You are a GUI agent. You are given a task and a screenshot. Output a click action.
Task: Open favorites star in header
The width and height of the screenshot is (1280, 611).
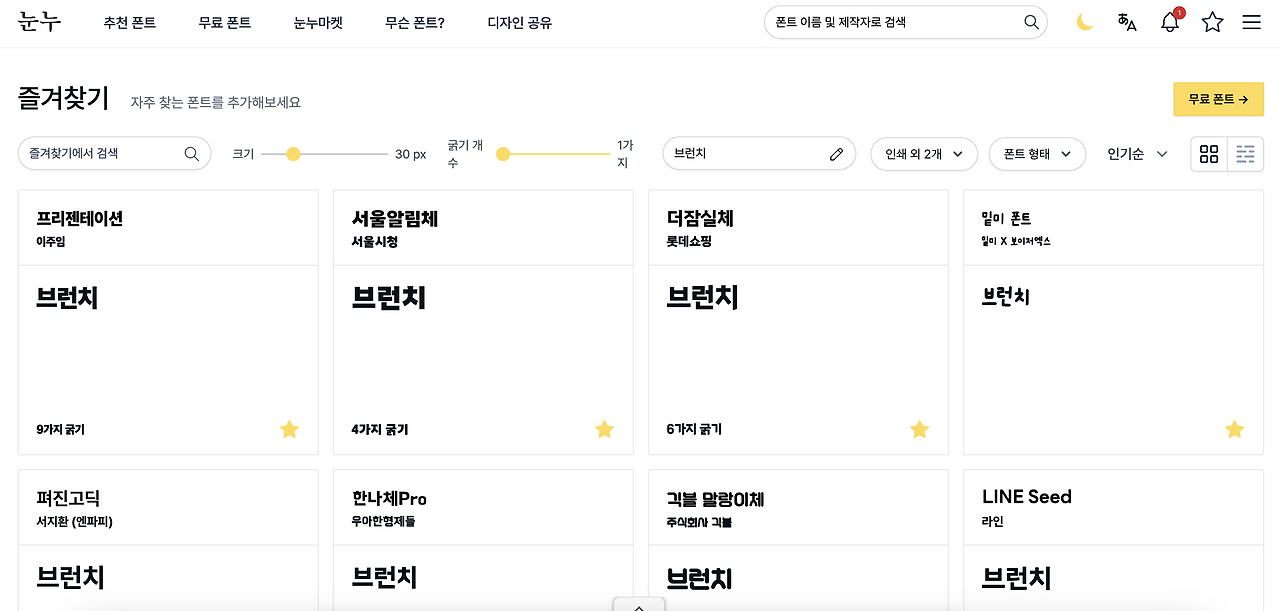pos(1212,22)
